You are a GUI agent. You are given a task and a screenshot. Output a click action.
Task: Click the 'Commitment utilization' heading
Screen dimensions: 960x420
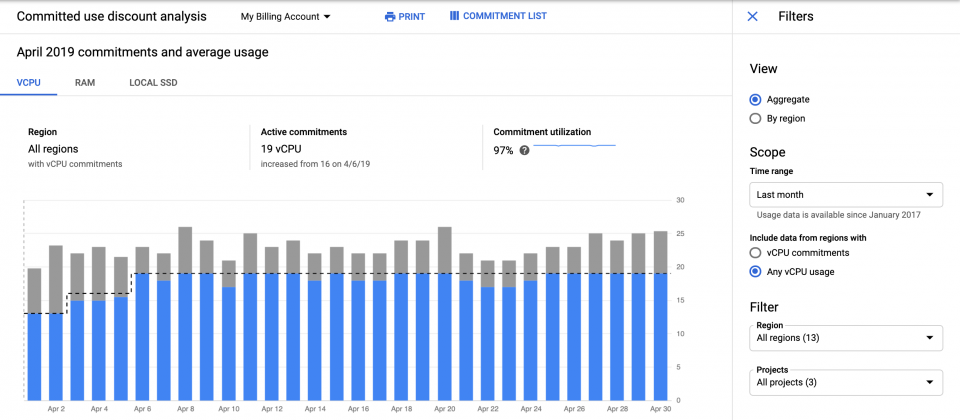tap(542, 132)
